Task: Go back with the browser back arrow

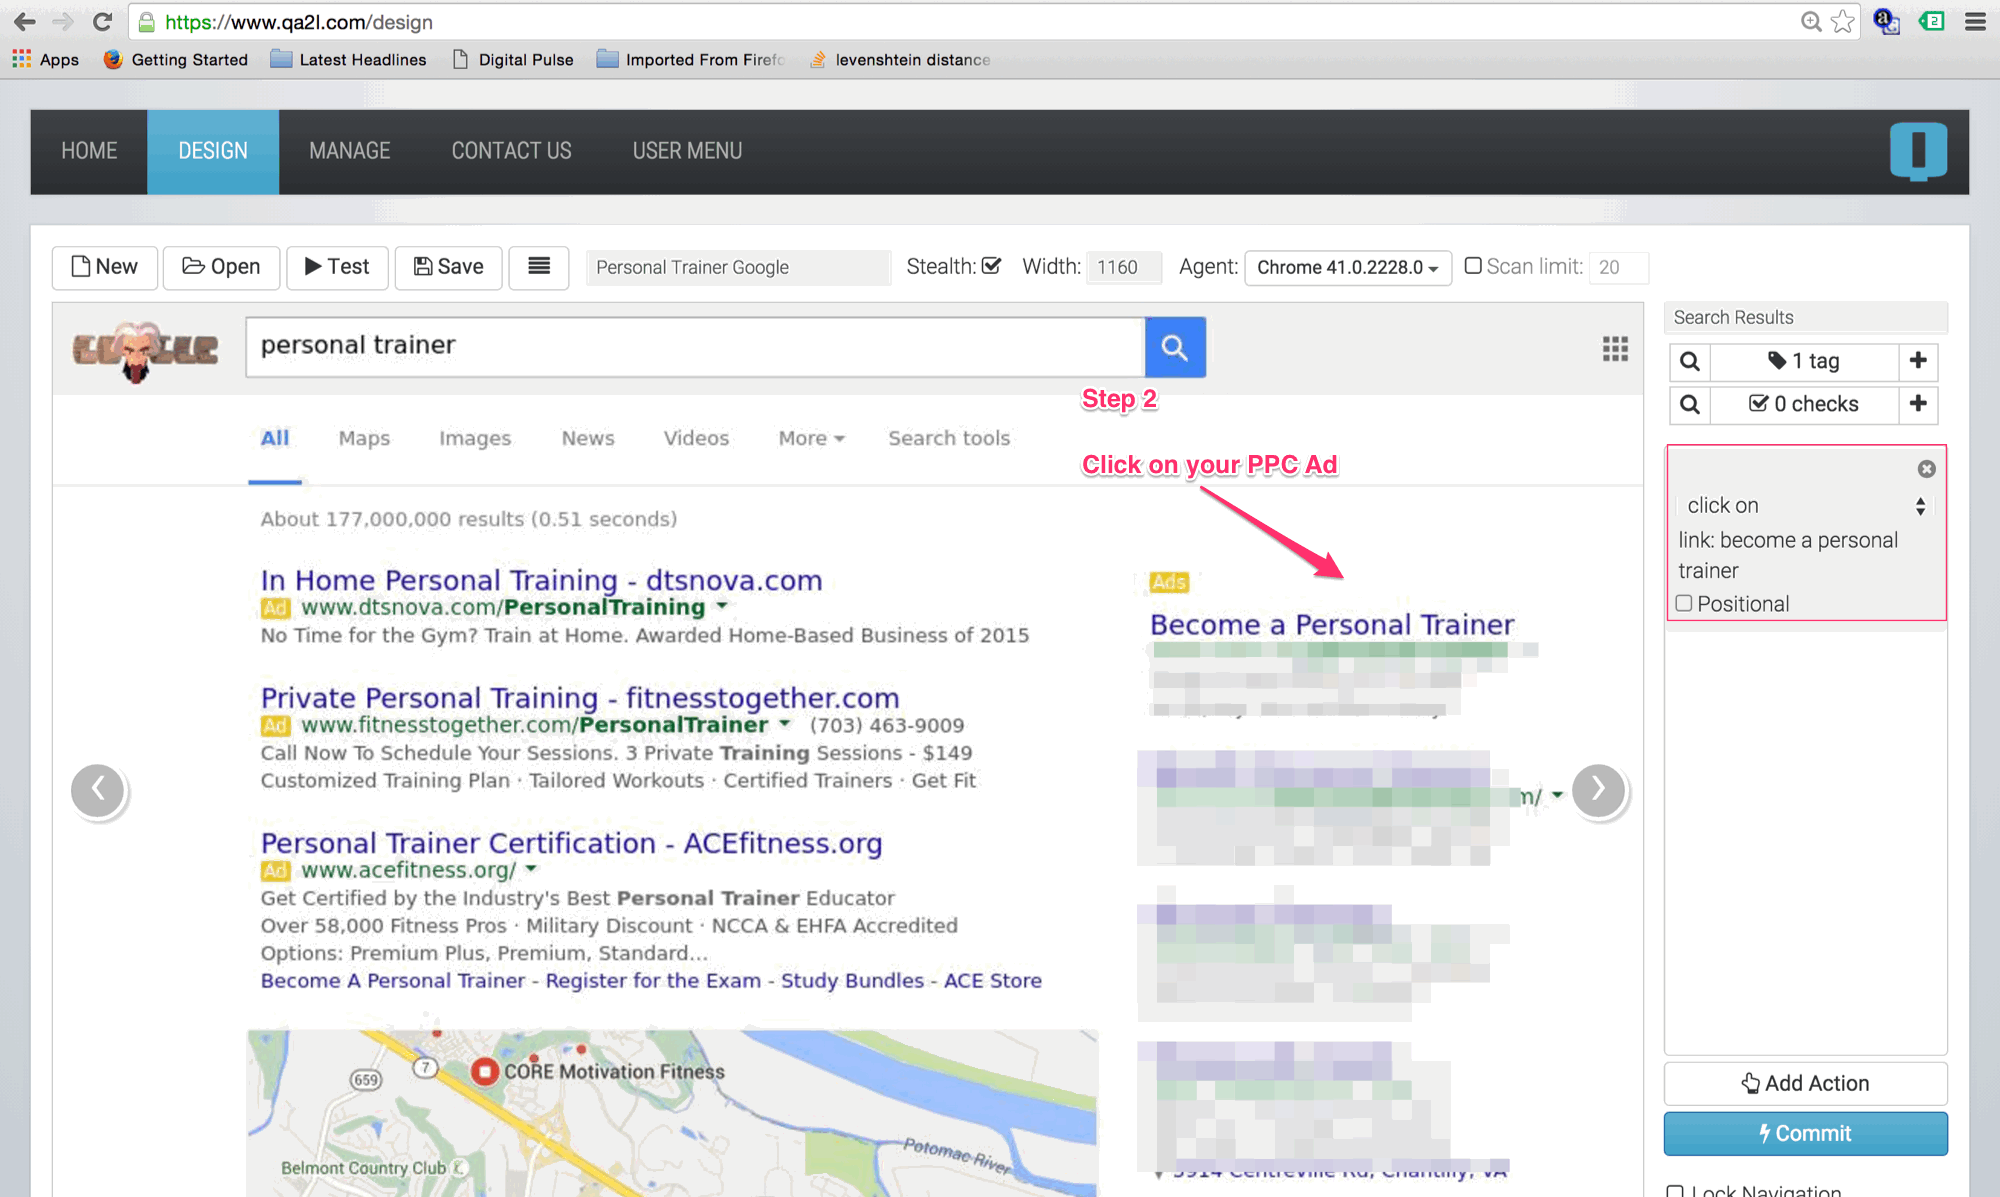Action: coord(24,21)
